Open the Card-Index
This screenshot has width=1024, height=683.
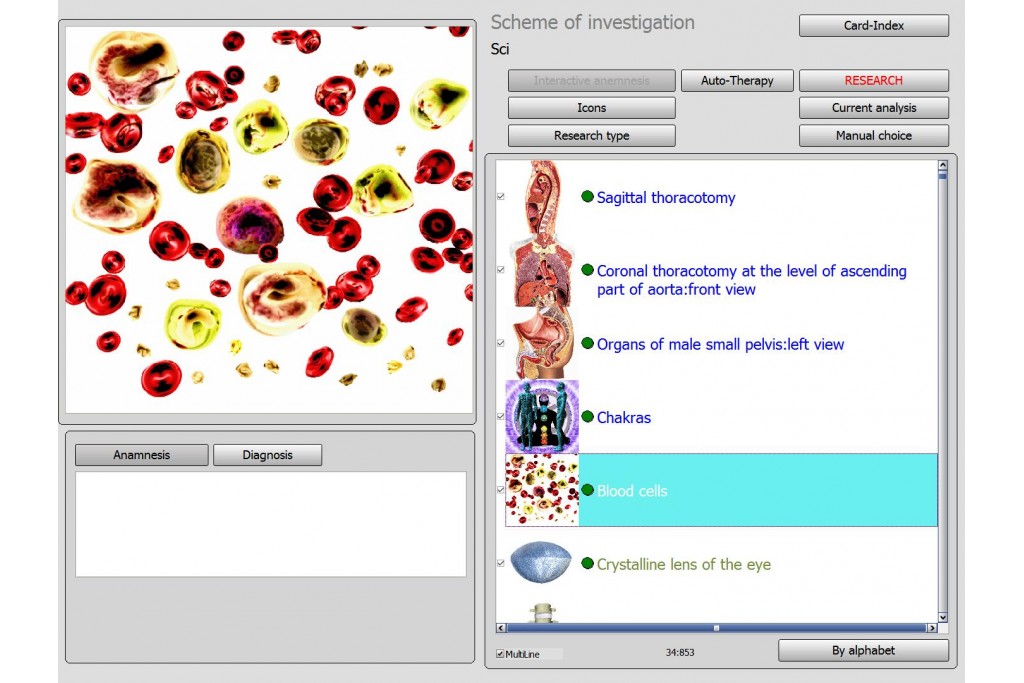[x=873, y=26]
